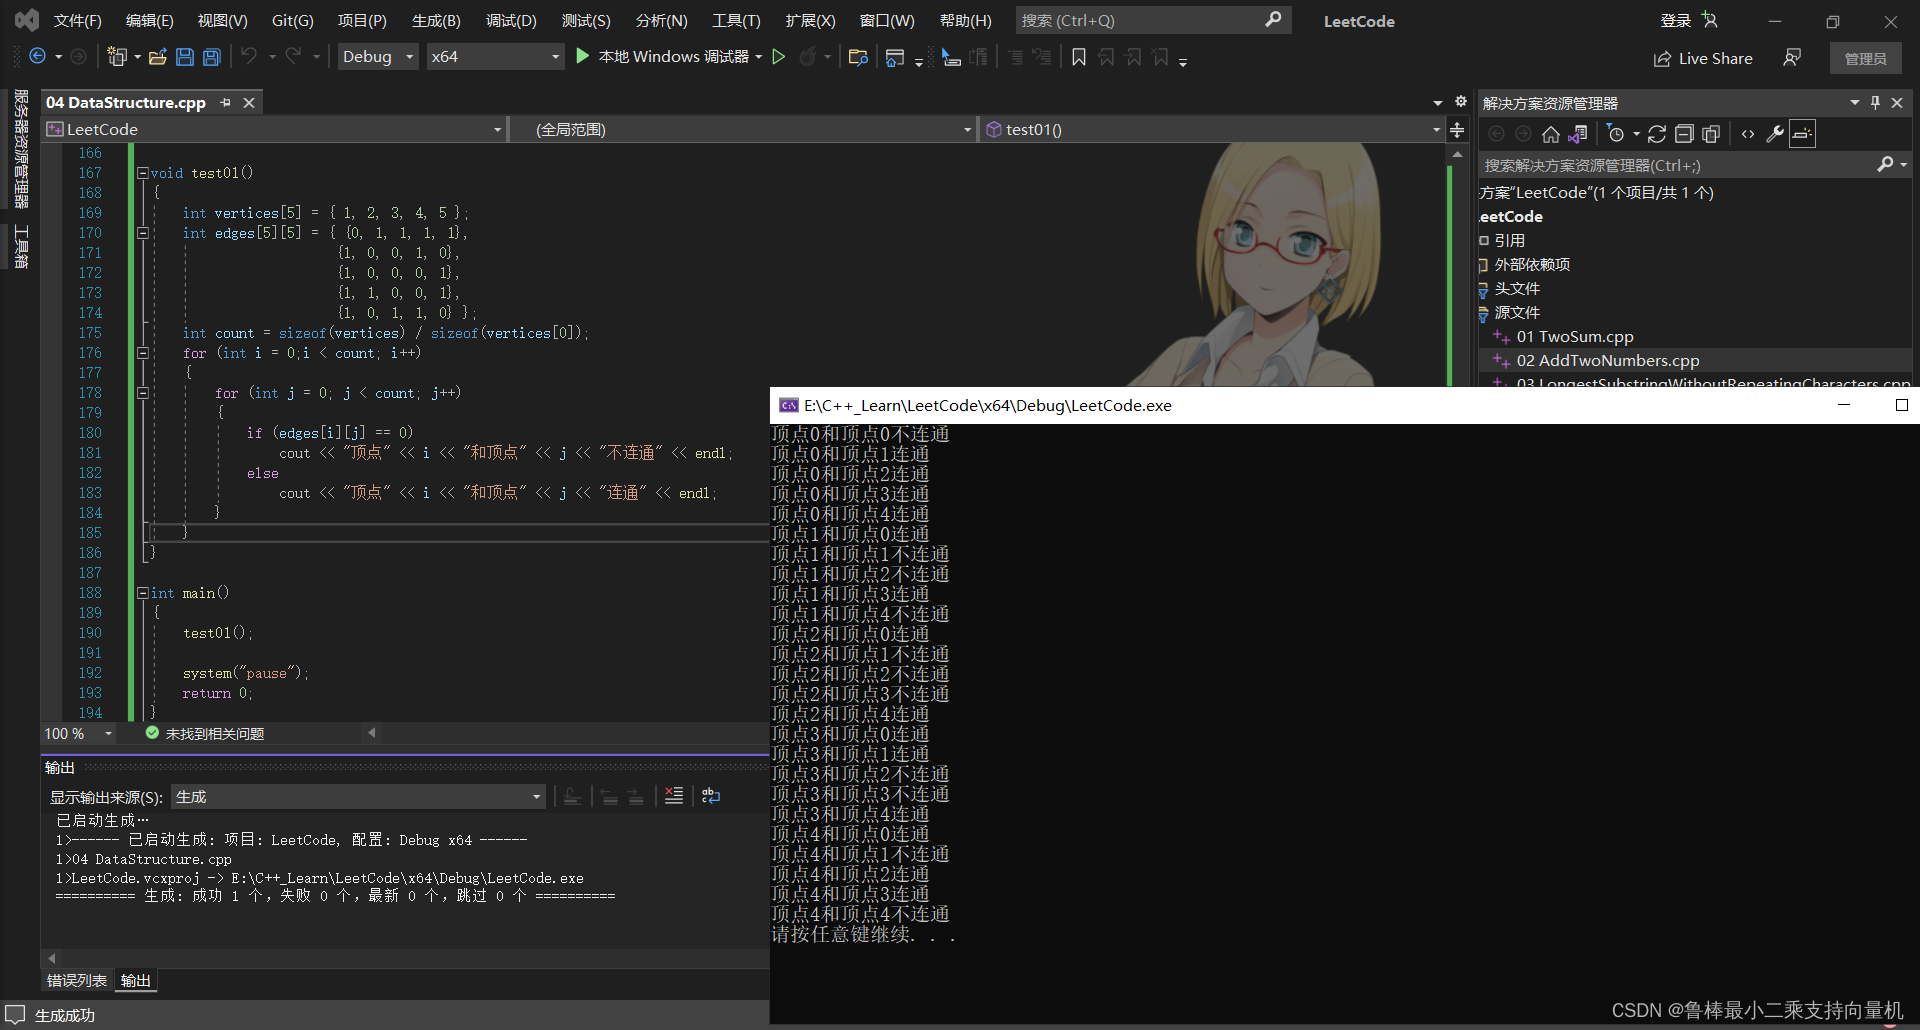
Task: Open the 编辑(E) menu
Action: click(x=150, y=21)
